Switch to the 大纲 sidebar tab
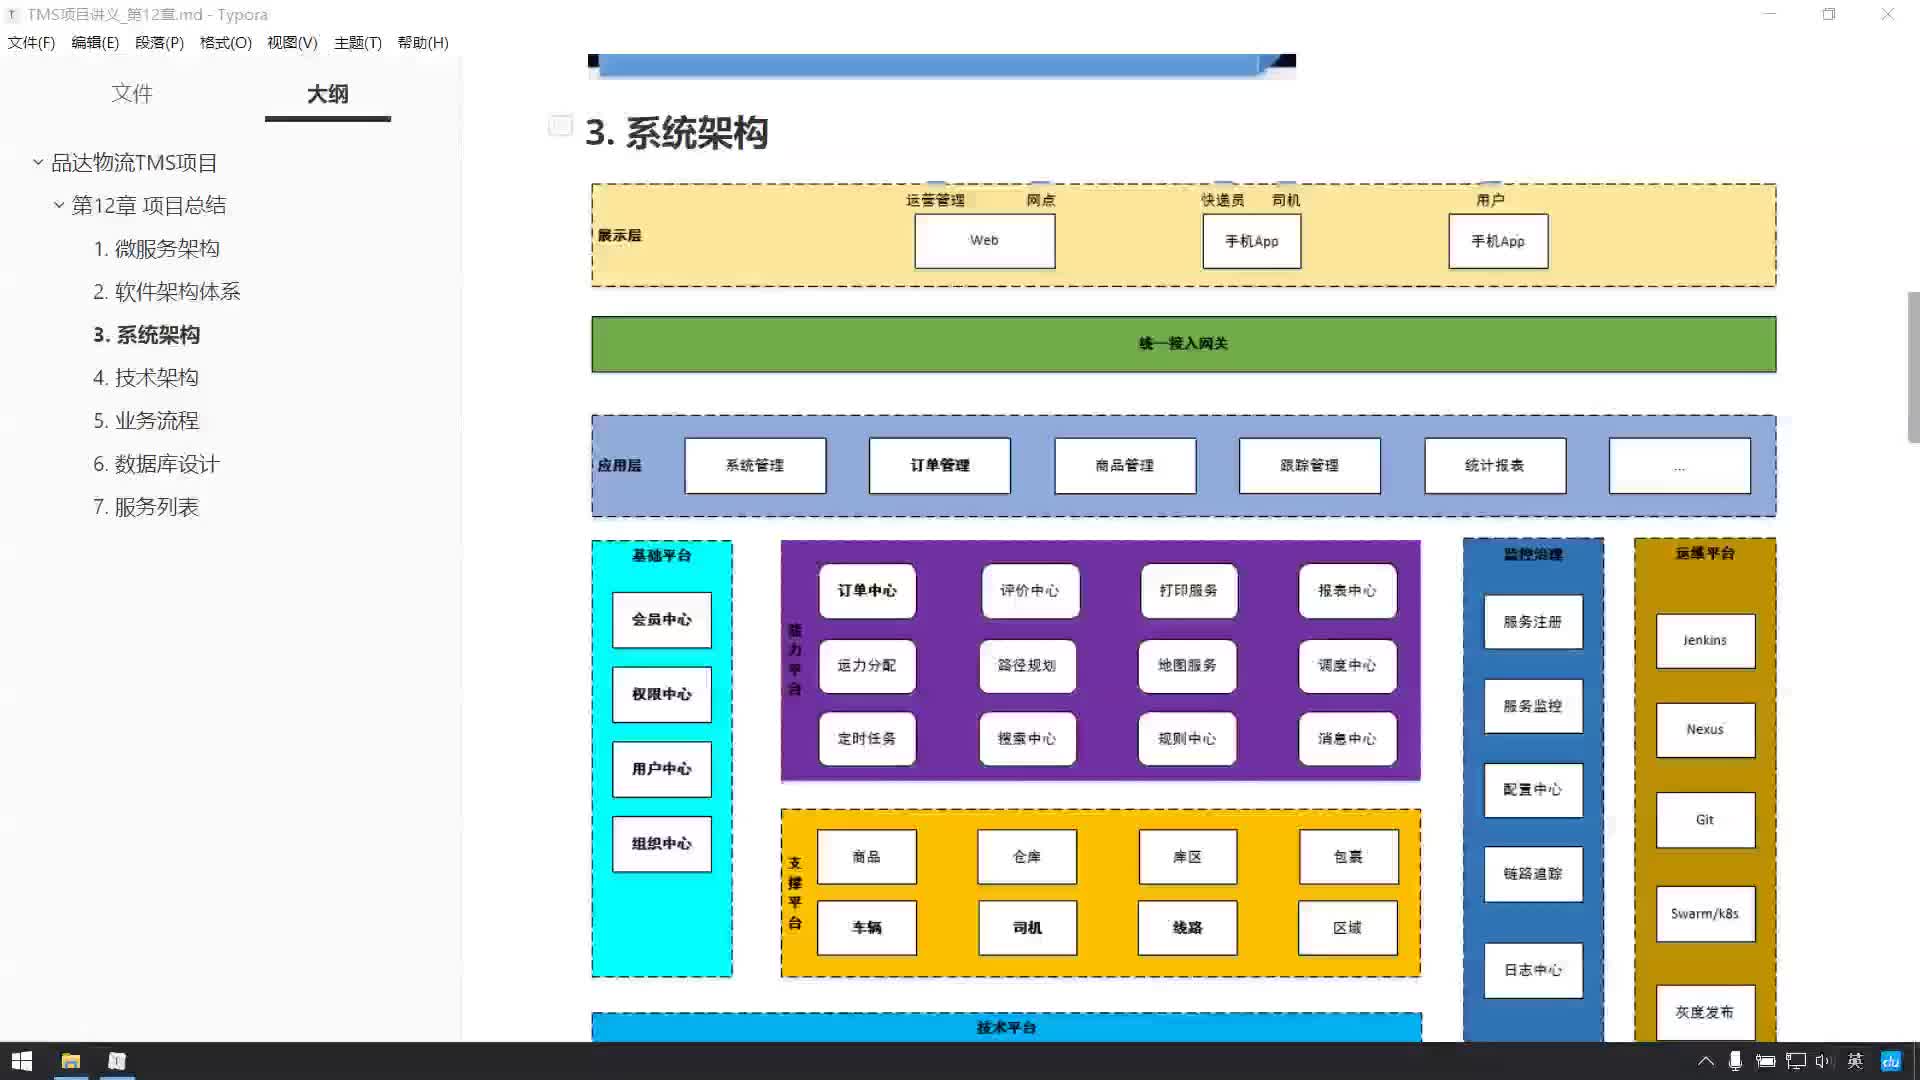 tap(328, 93)
